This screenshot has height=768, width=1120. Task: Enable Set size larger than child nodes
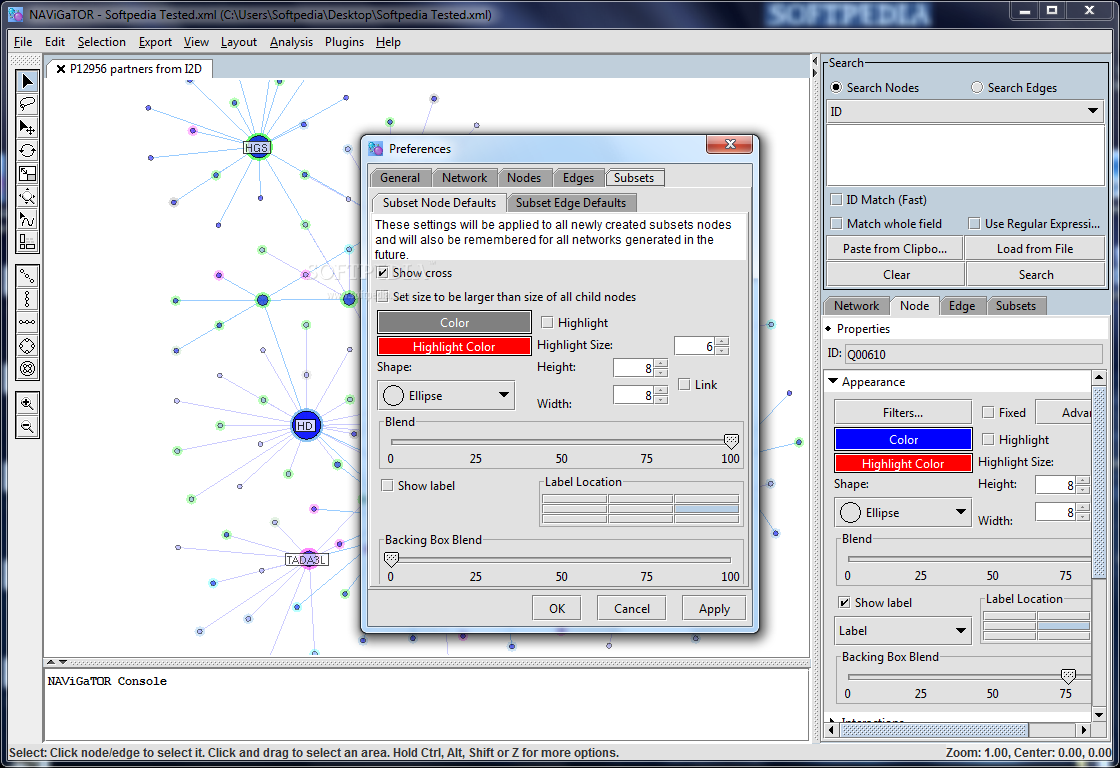coord(383,296)
